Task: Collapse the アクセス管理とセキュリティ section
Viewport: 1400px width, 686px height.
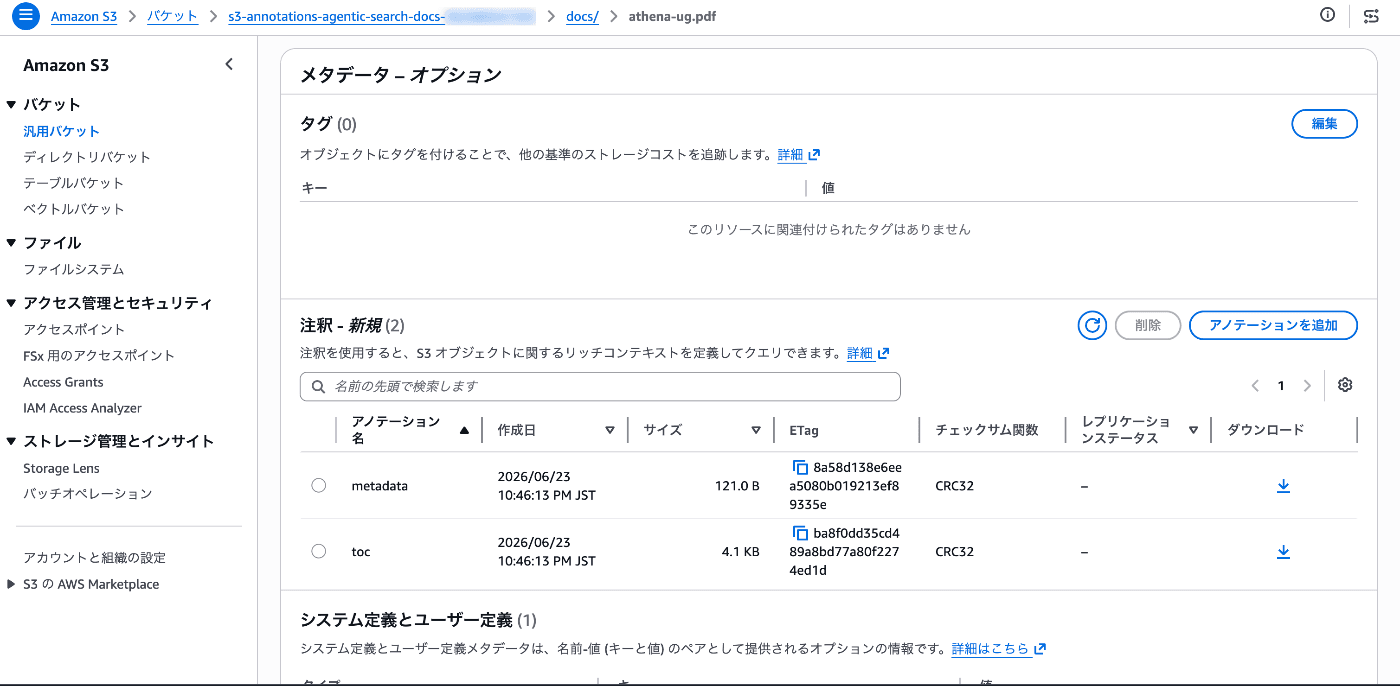Action: tap(12, 303)
